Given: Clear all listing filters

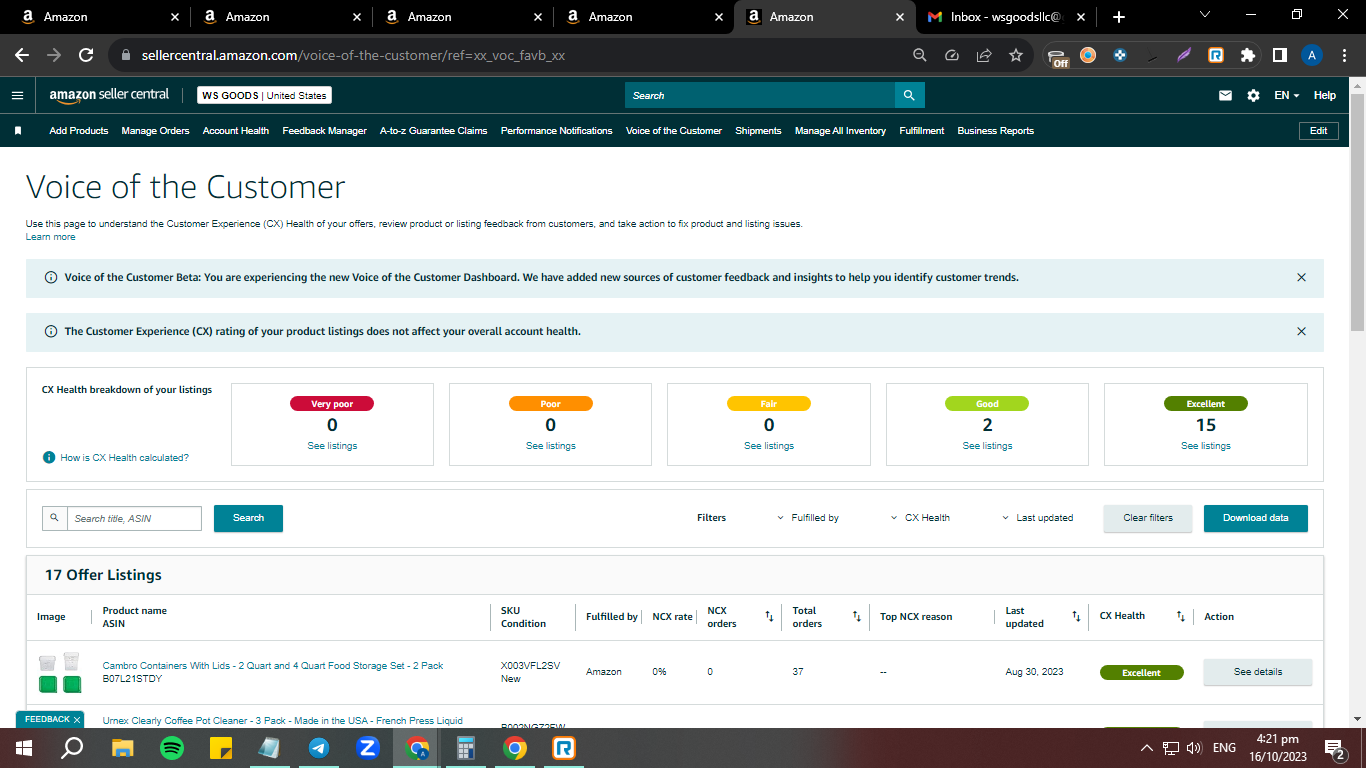Looking at the screenshot, I should click(x=1148, y=518).
